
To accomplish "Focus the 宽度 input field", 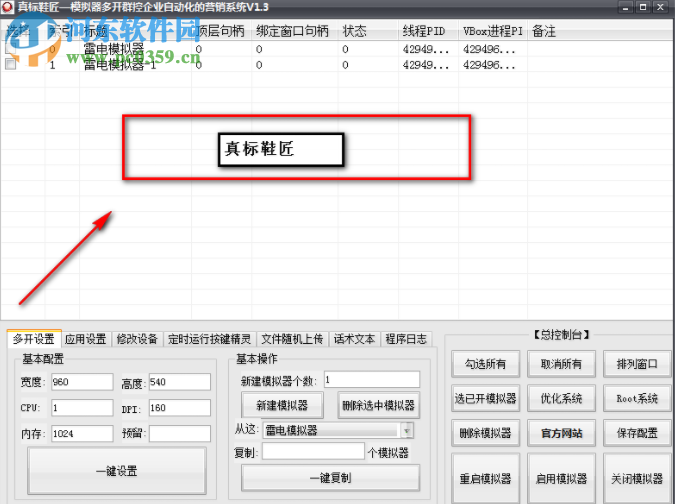I will (82, 382).
